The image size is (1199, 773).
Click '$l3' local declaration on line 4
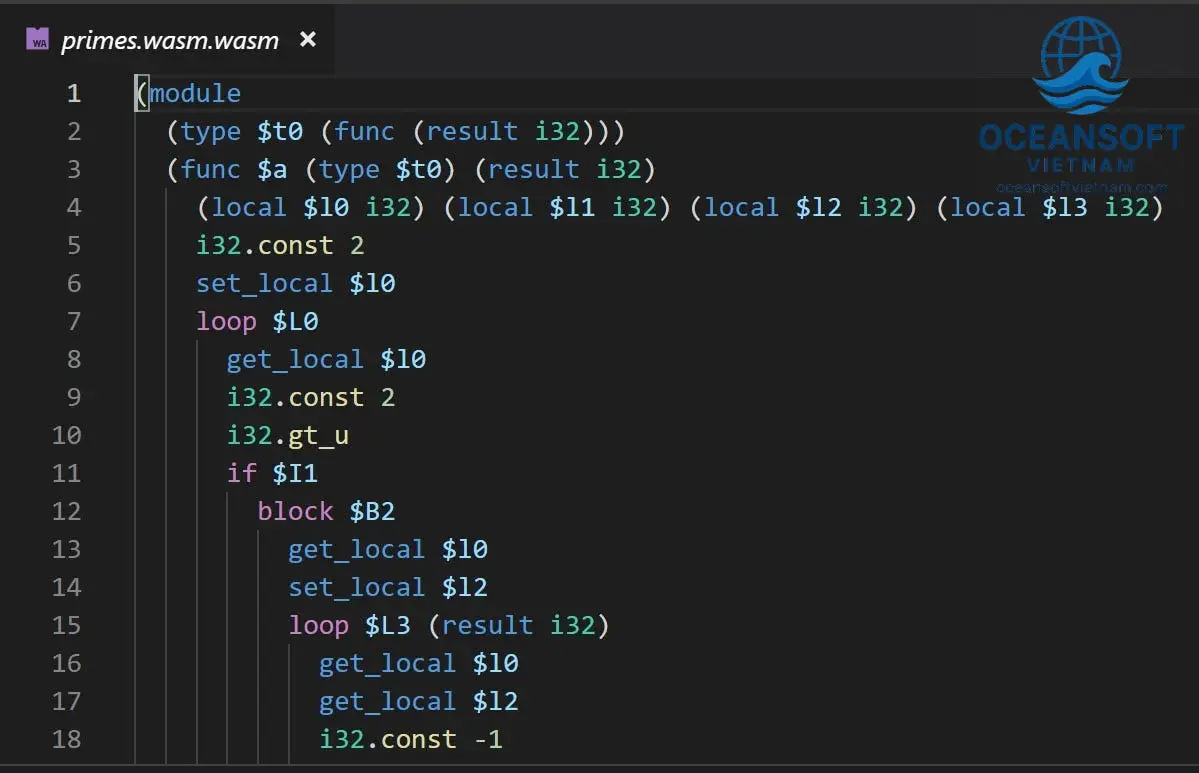[1064, 207]
